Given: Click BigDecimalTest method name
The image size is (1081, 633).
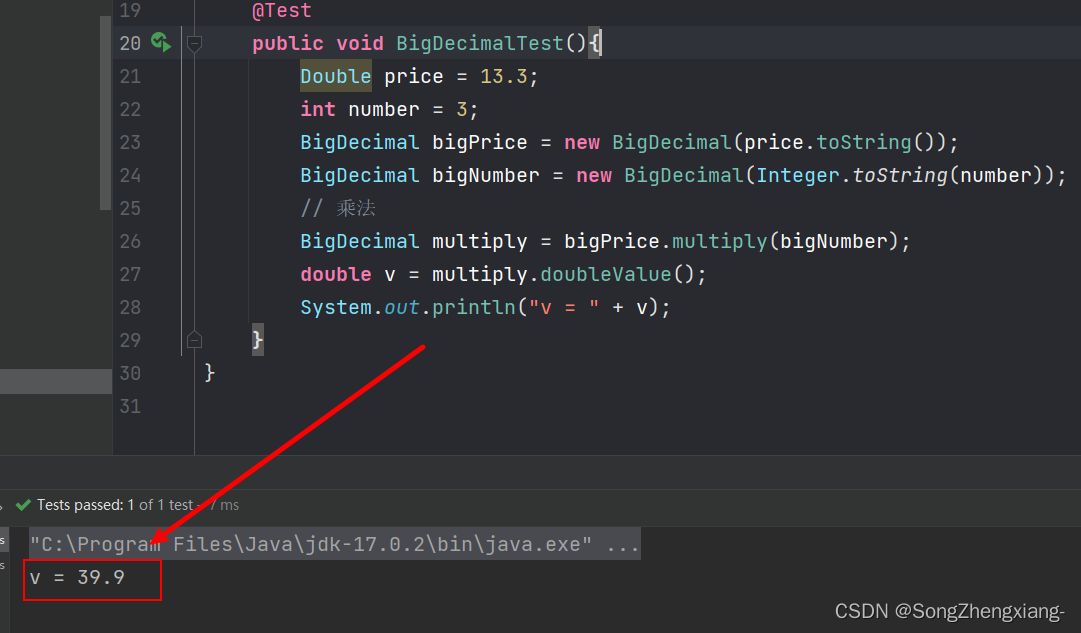Looking at the screenshot, I should click(479, 43).
